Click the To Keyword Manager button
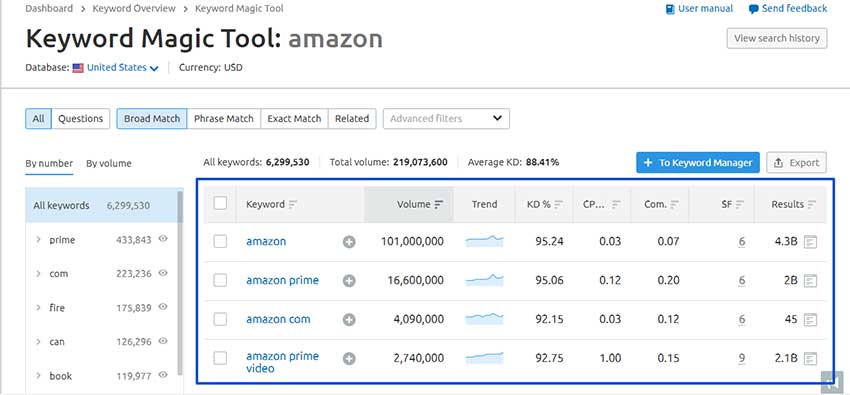The height and width of the screenshot is (395, 850). click(698, 163)
